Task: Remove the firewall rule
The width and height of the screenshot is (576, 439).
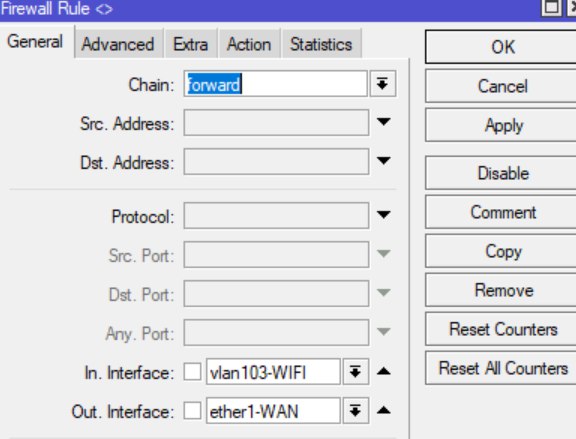Action: click(502, 290)
